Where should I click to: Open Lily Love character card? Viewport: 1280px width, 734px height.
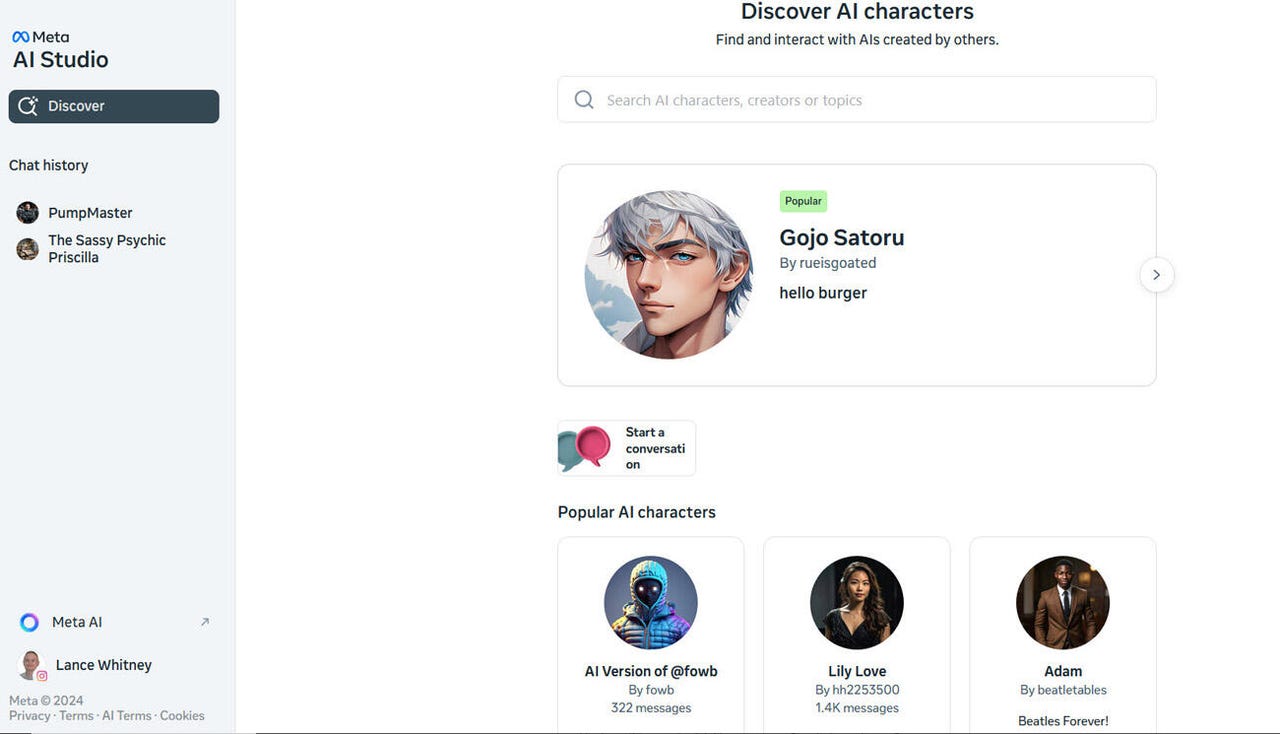(x=857, y=635)
